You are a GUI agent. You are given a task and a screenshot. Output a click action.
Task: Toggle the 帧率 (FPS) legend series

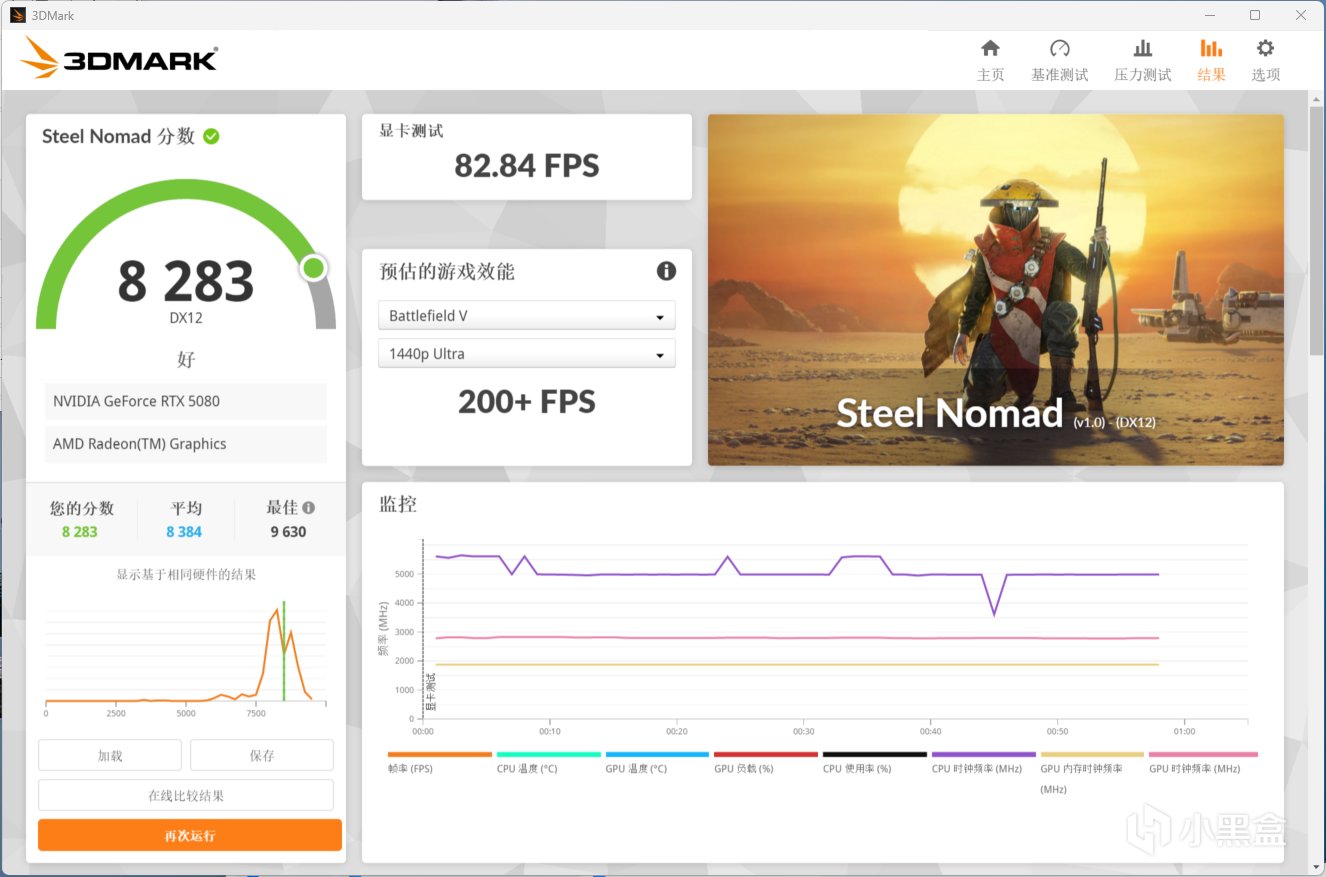[439, 762]
